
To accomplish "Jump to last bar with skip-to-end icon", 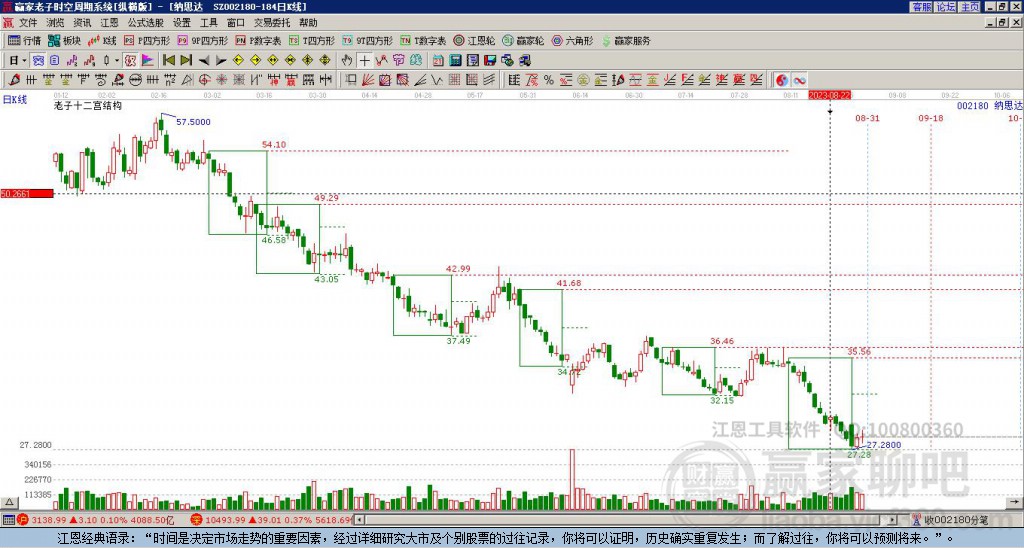I will 186,61.
